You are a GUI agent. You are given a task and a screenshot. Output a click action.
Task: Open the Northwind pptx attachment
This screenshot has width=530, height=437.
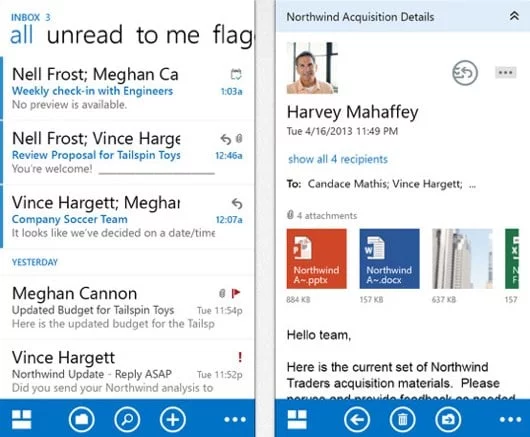pyautogui.click(x=316, y=259)
